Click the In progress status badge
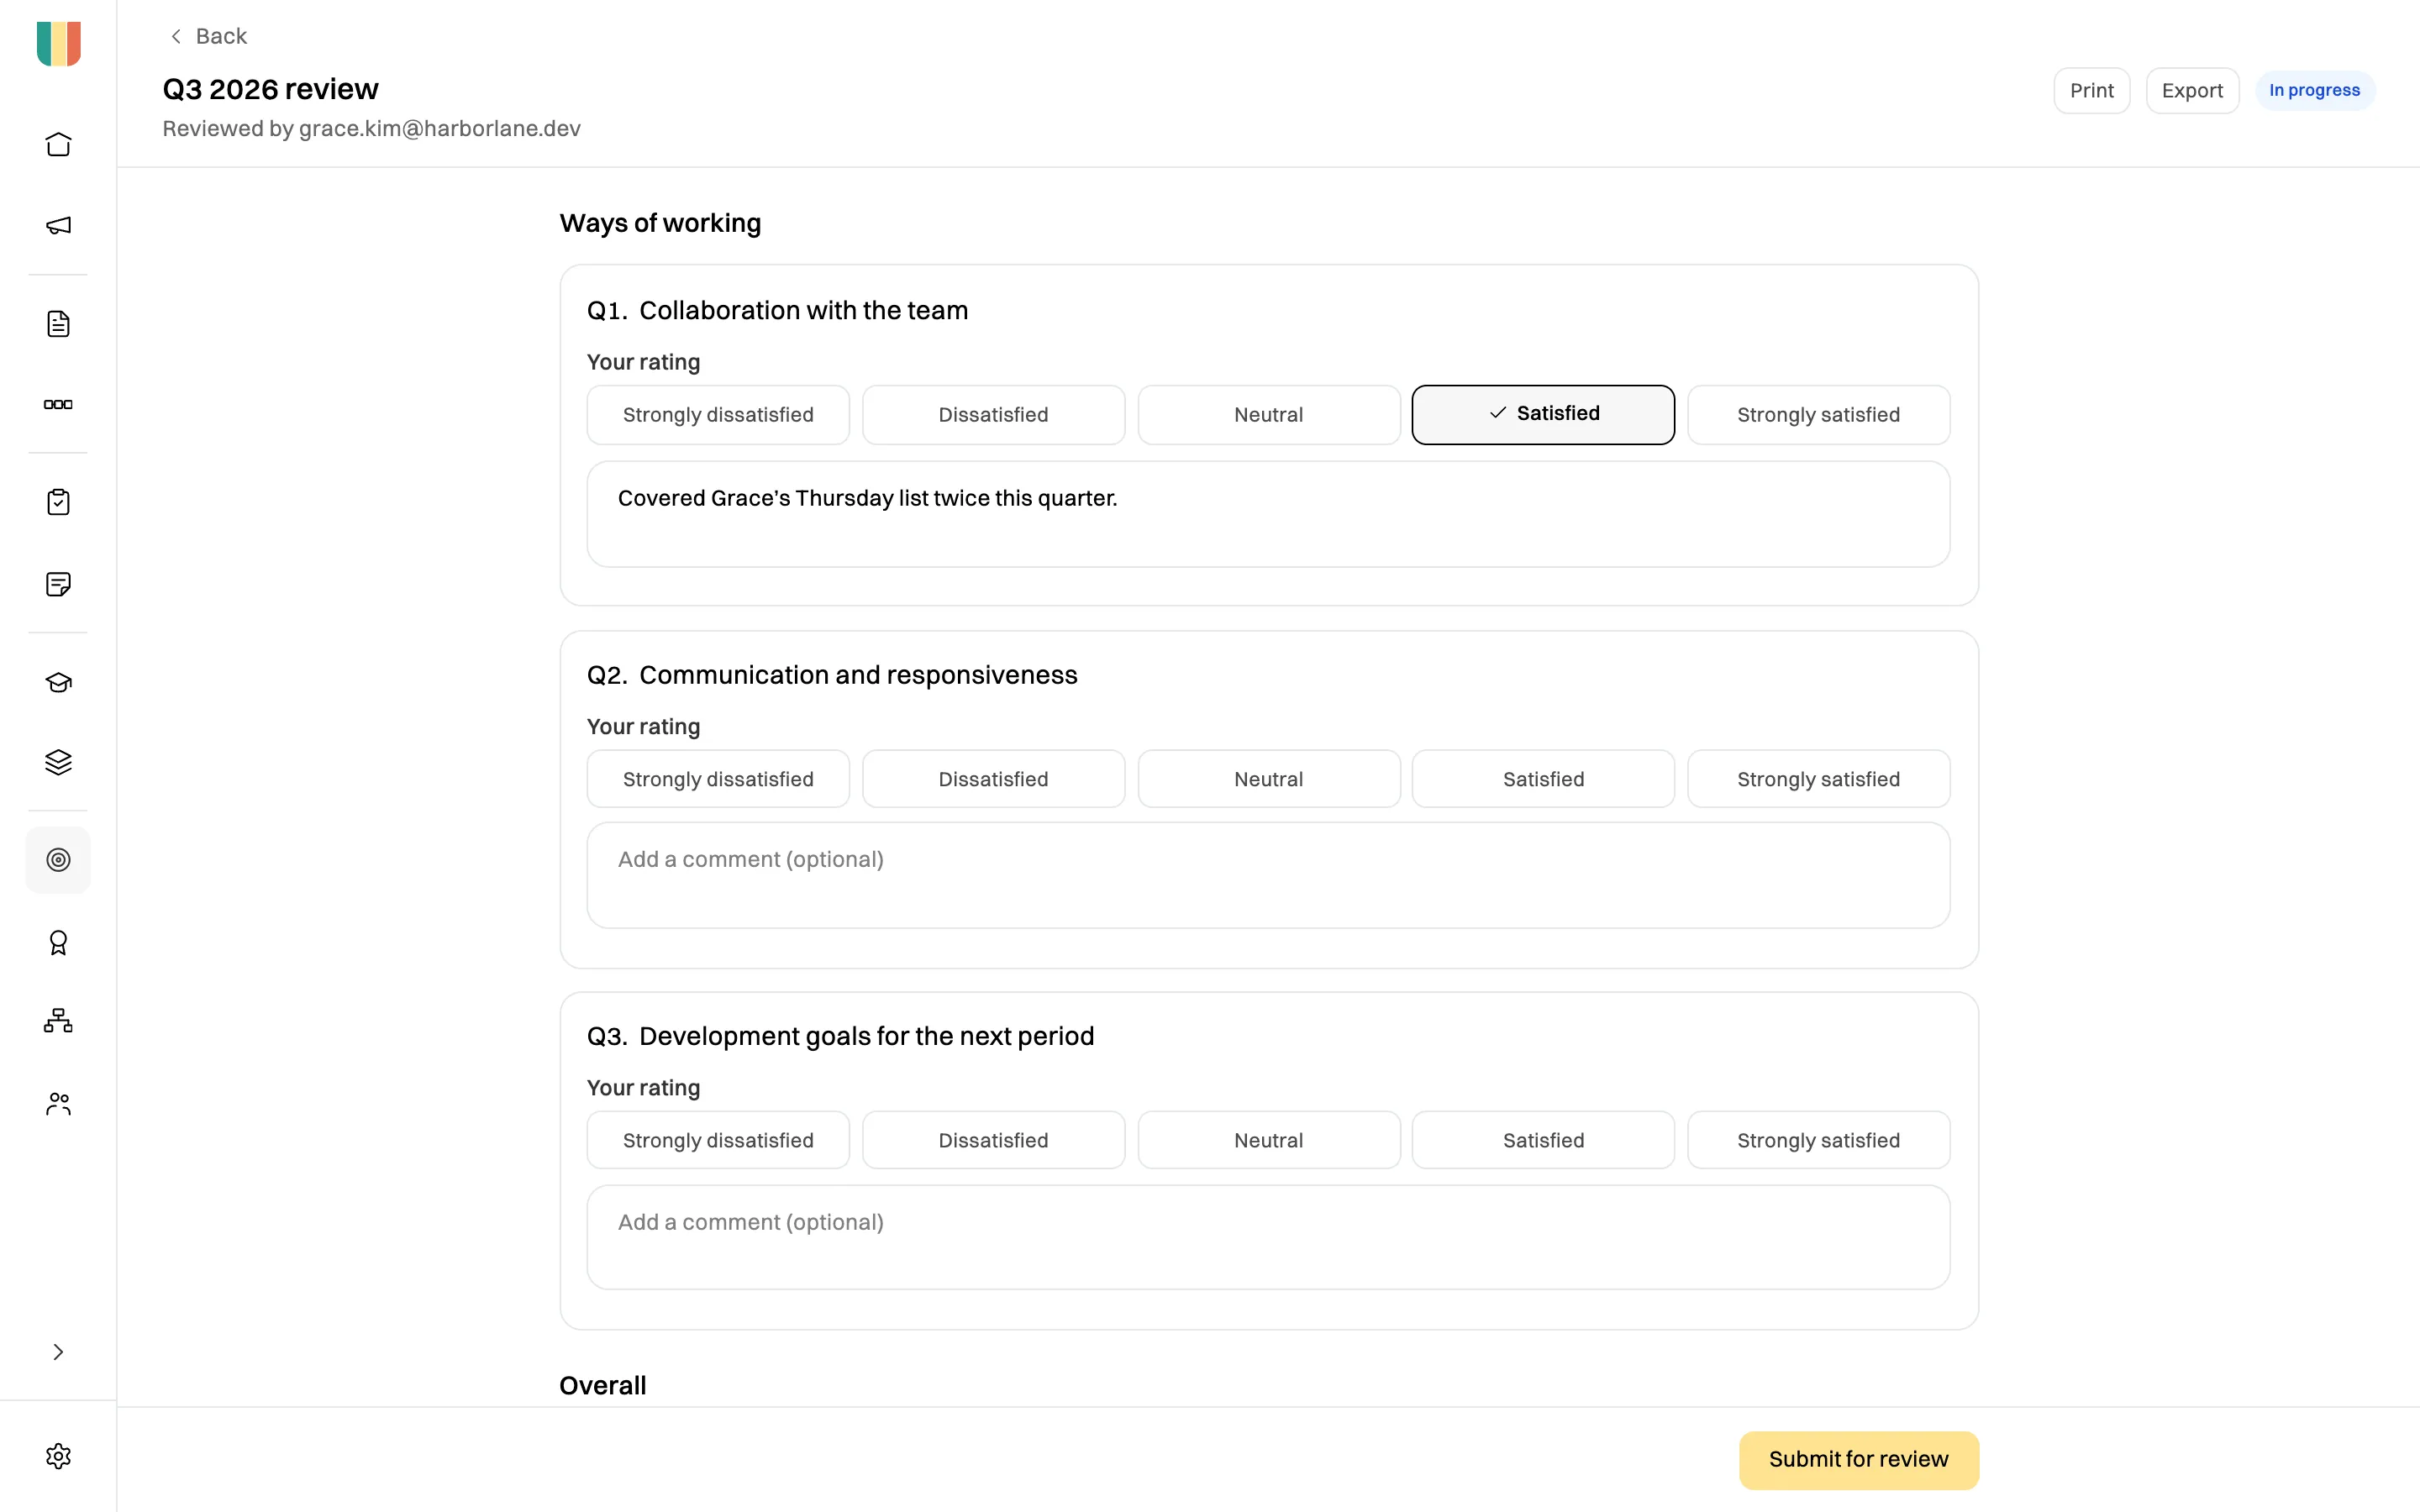2420x1512 pixels. coord(2314,90)
